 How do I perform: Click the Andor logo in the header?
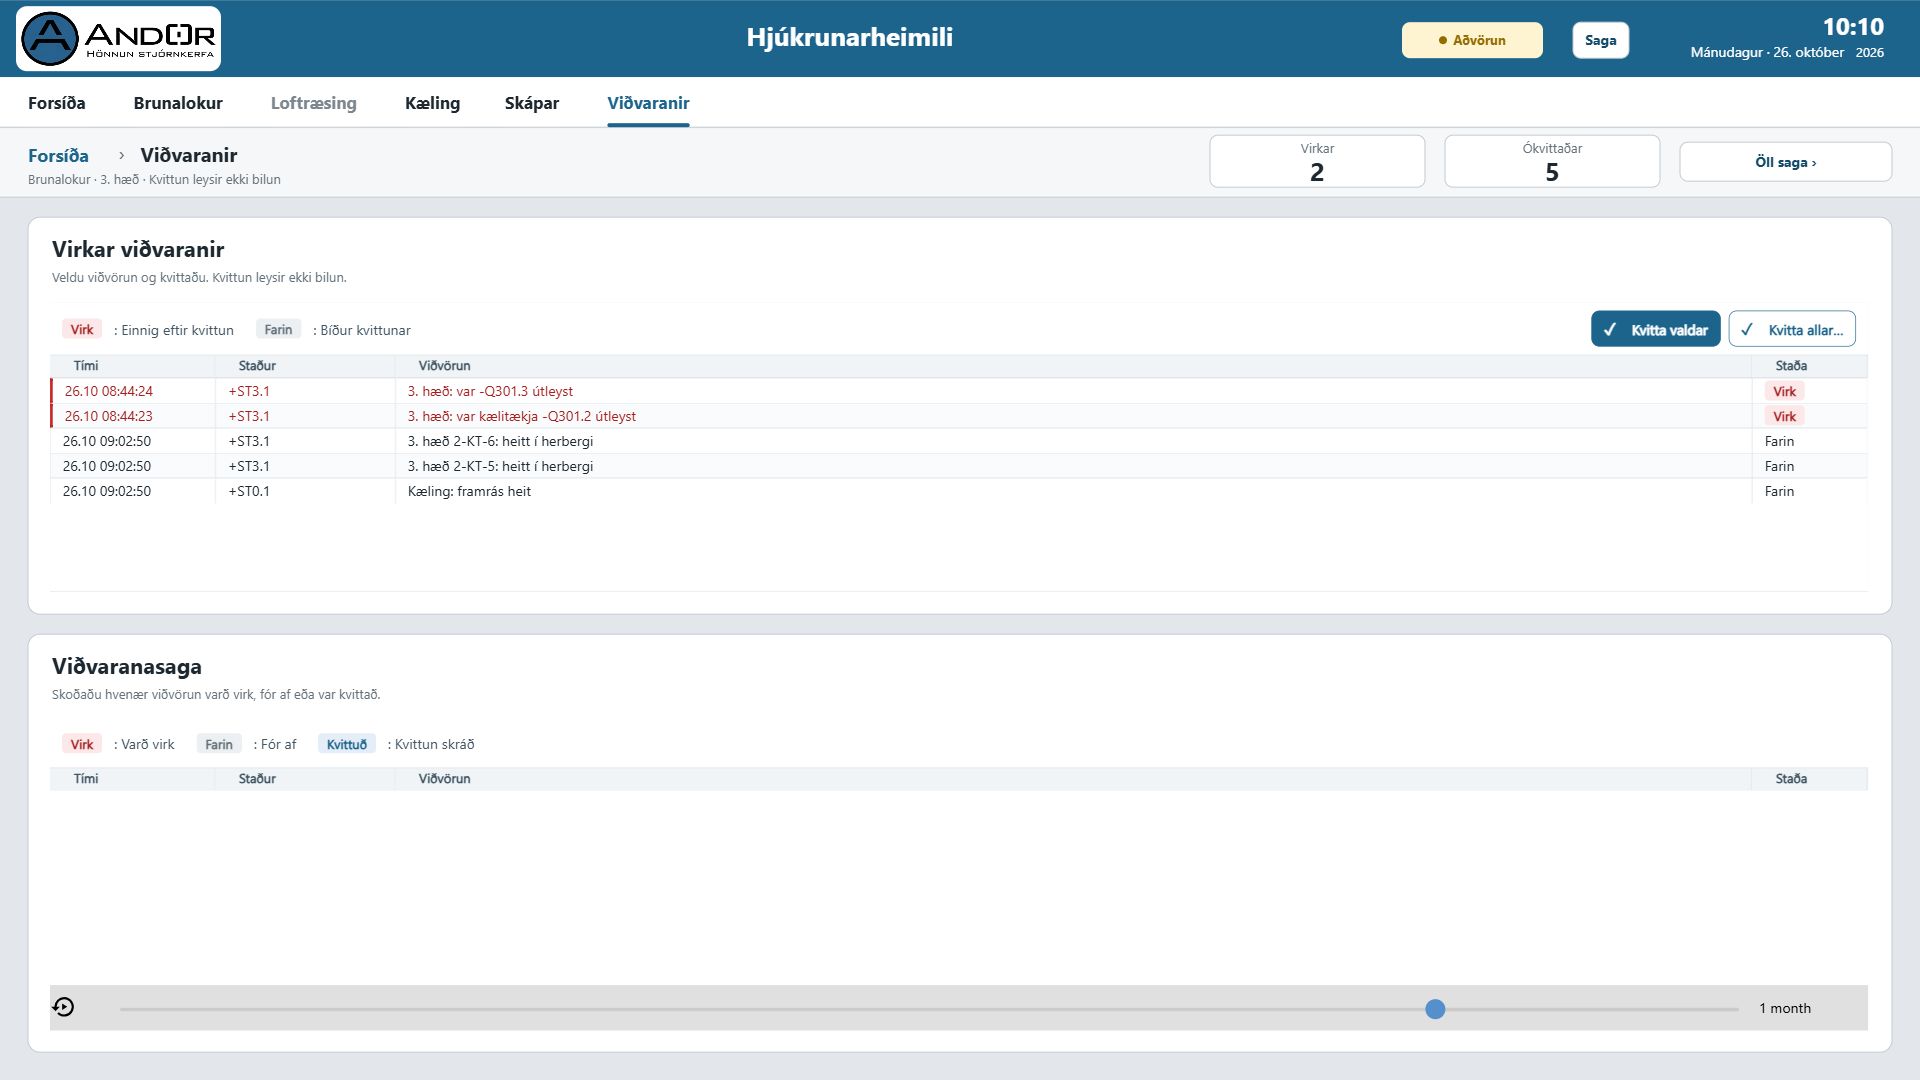[118, 39]
